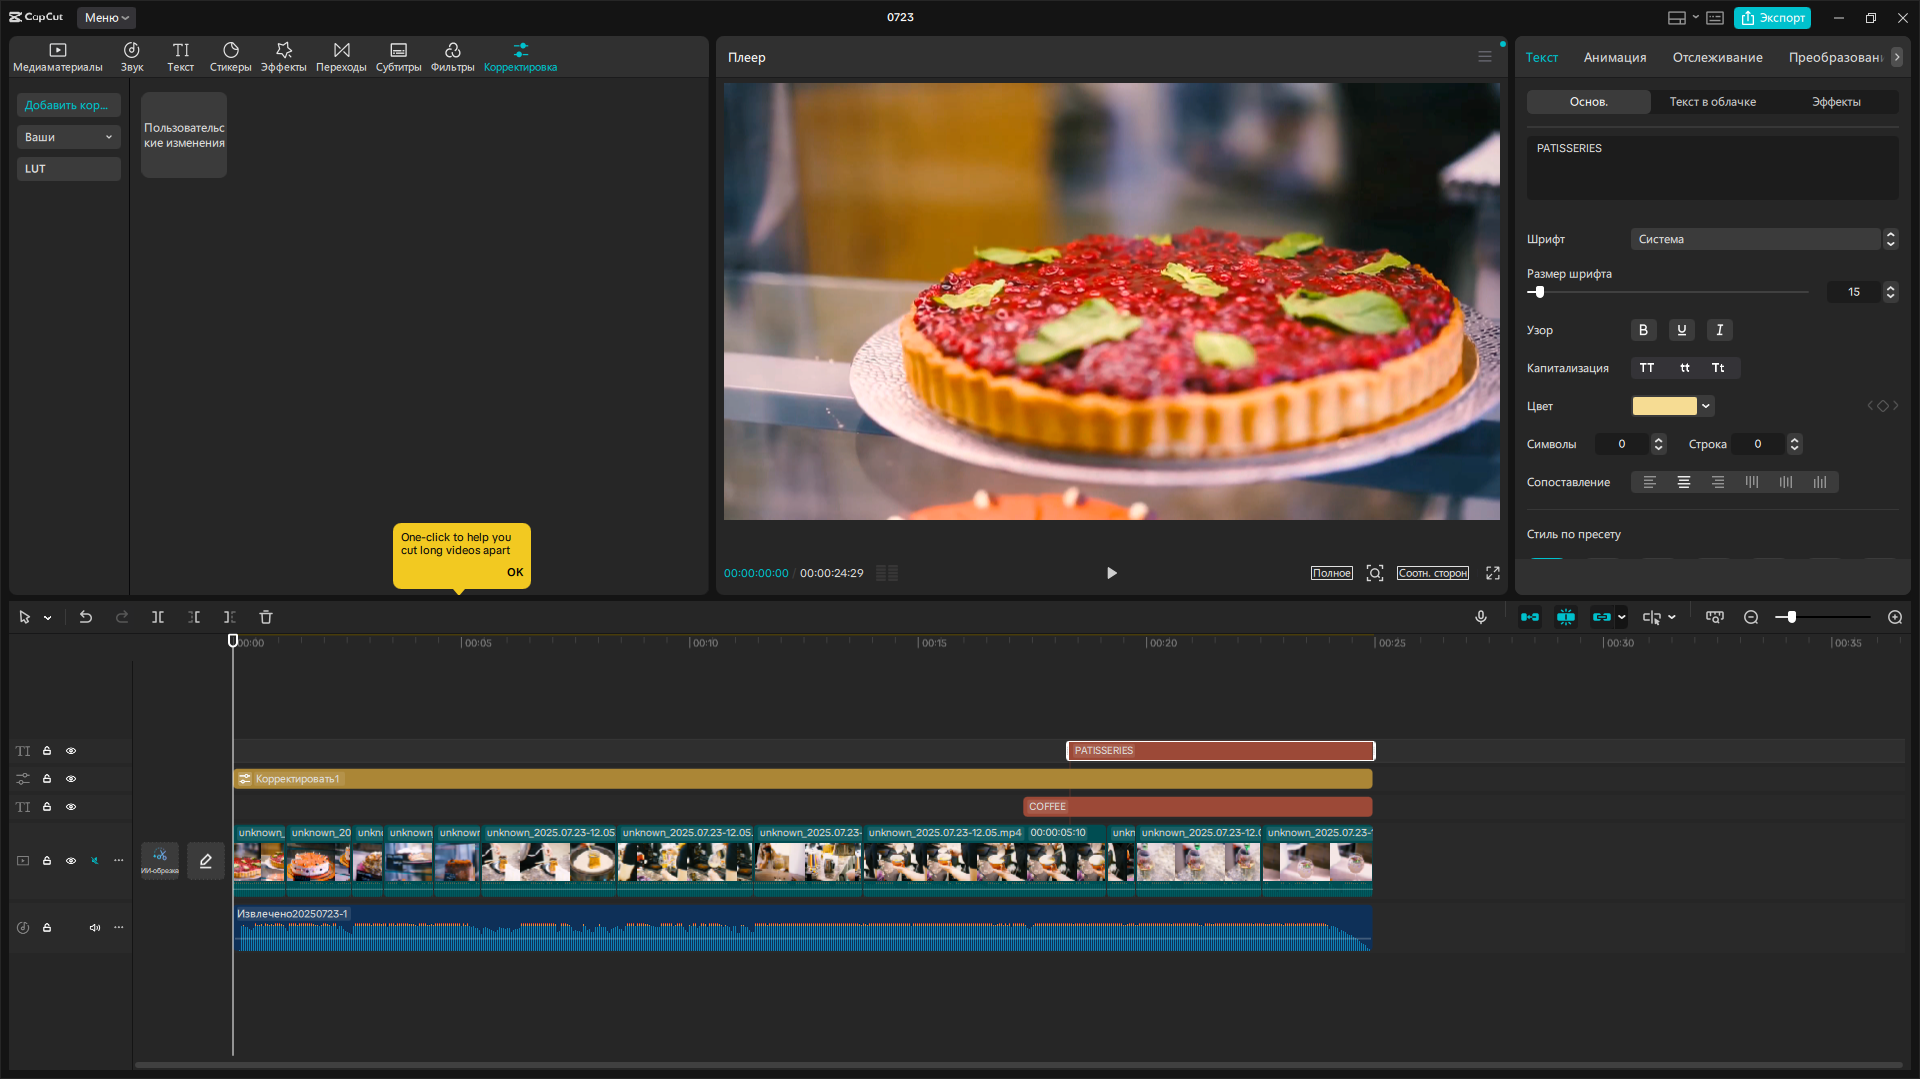This screenshot has width=1920, height=1080.
Task: Expand the Ваши dropdown in left panel
Action: pyautogui.click(x=68, y=137)
